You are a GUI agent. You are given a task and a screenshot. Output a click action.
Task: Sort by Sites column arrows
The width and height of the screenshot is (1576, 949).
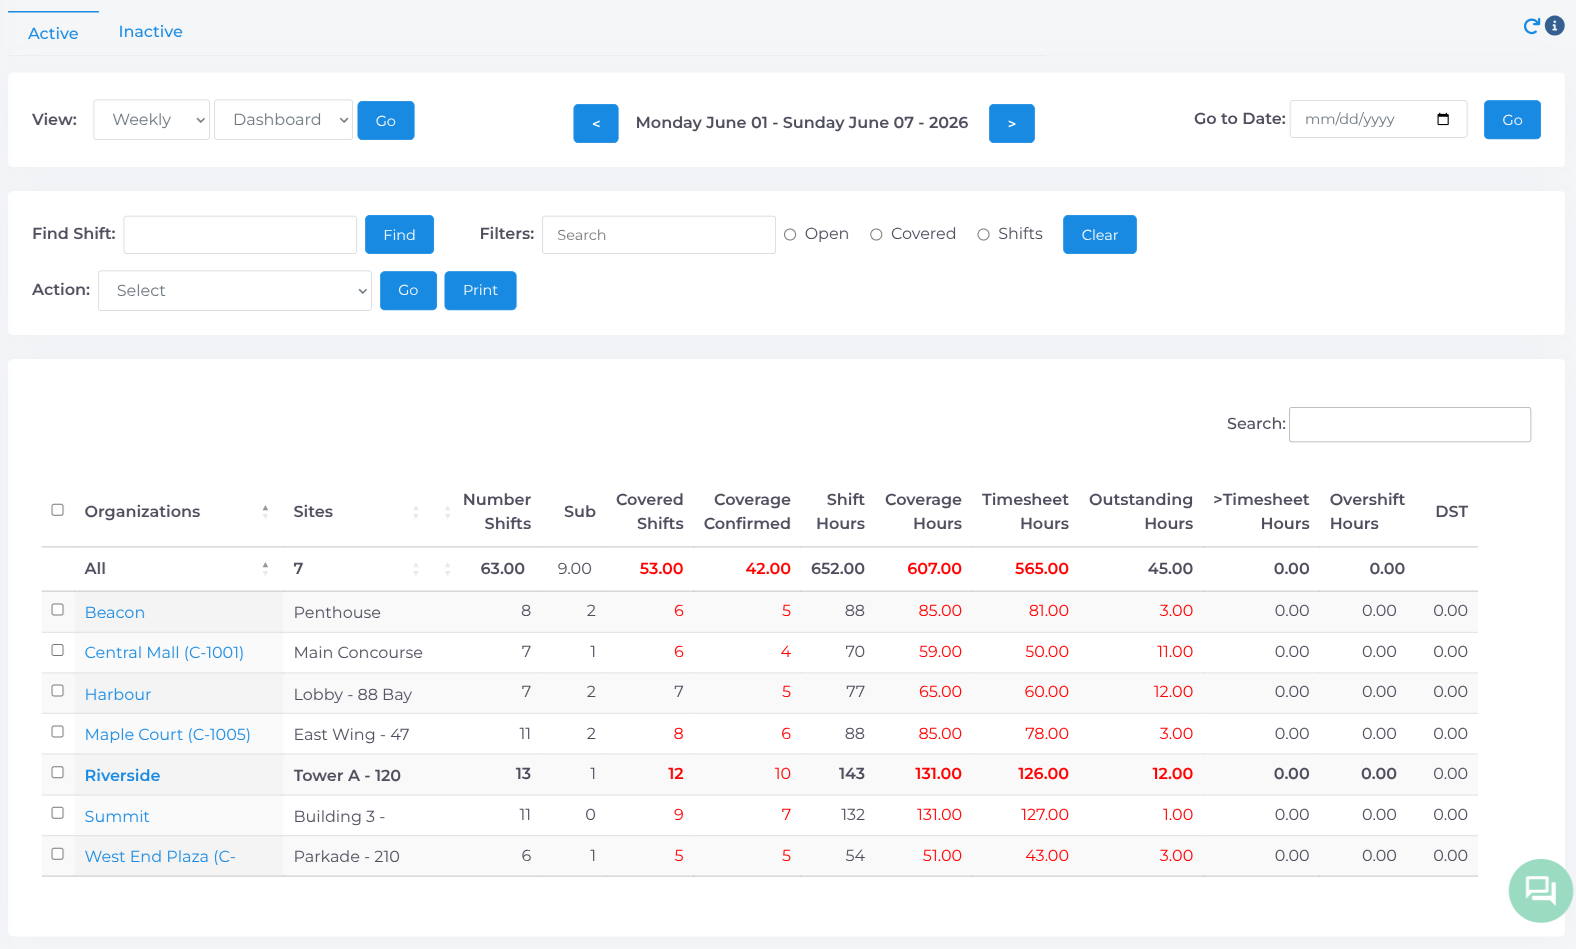tap(416, 511)
